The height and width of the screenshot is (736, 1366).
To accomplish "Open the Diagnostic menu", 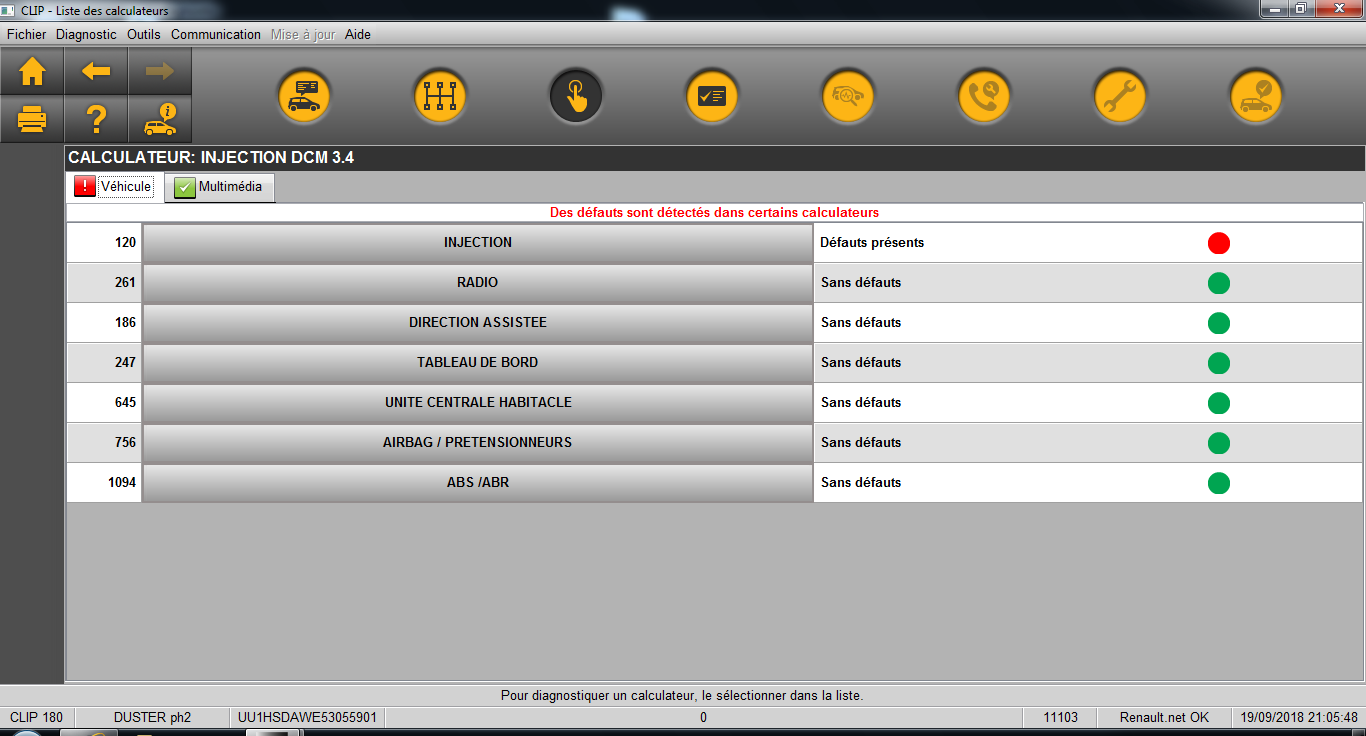I will (86, 34).
